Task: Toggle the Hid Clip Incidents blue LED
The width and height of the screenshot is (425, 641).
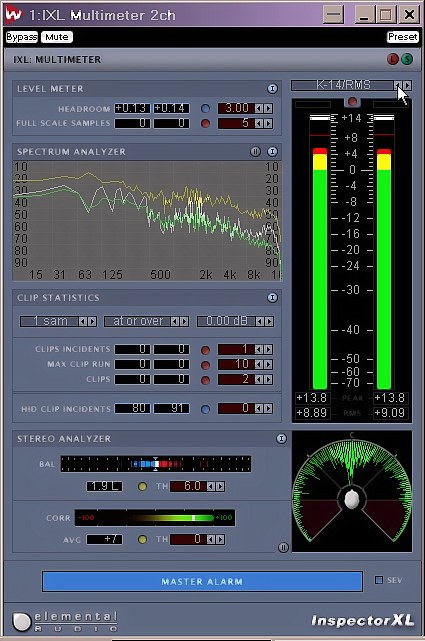Action: tap(205, 409)
